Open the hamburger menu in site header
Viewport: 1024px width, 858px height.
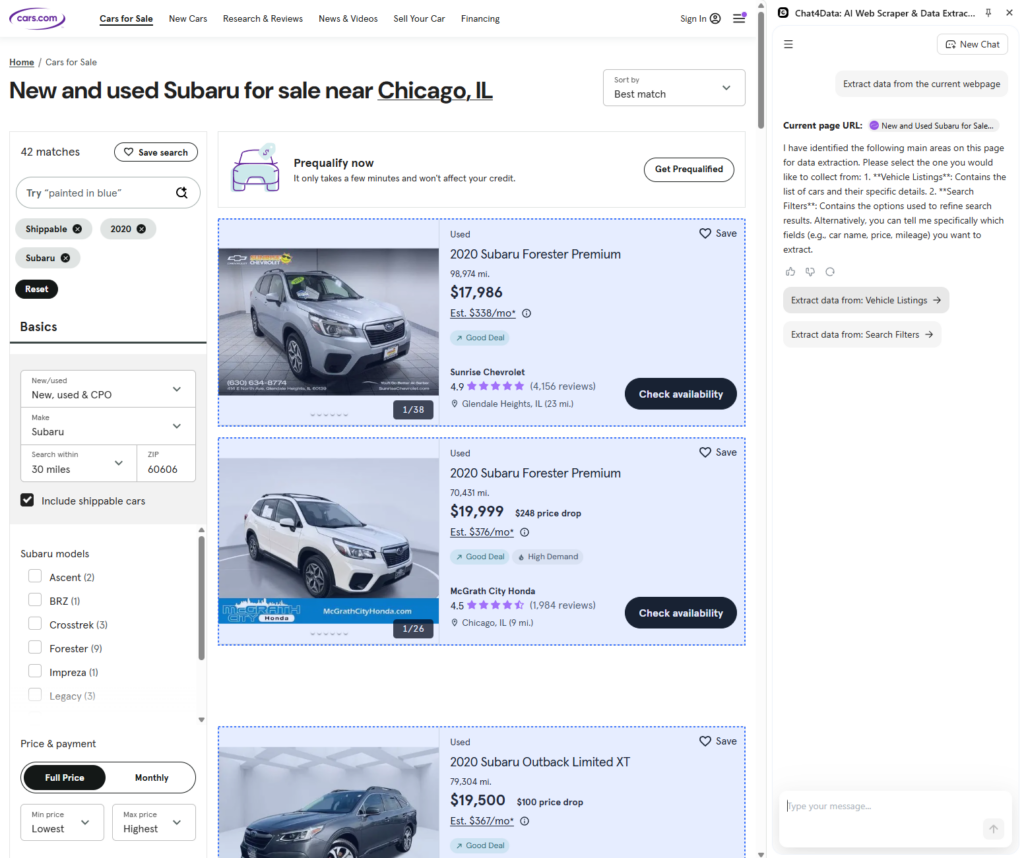pyautogui.click(x=739, y=18)
